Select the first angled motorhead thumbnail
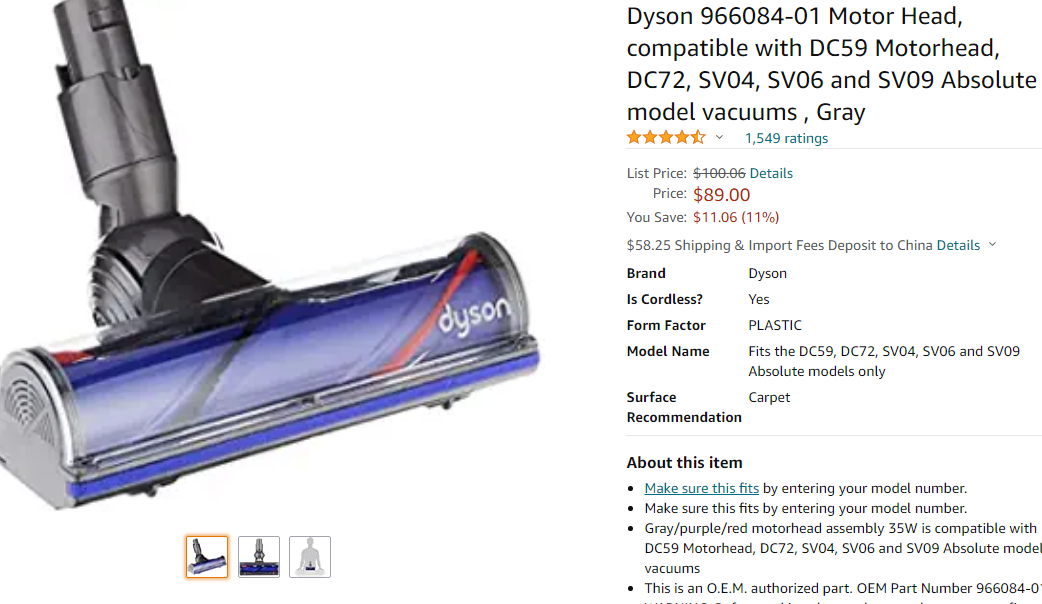 point(207,557)
